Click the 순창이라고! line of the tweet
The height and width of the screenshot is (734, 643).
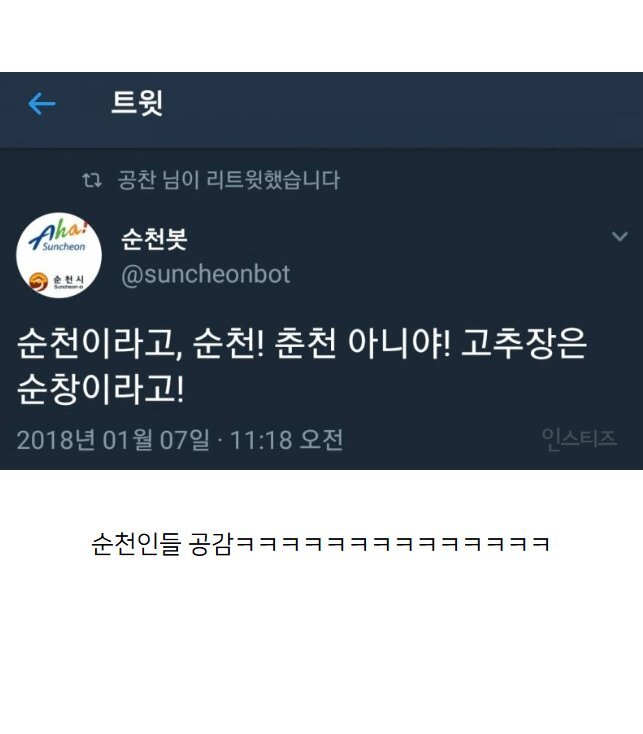(x=101, y=389)
